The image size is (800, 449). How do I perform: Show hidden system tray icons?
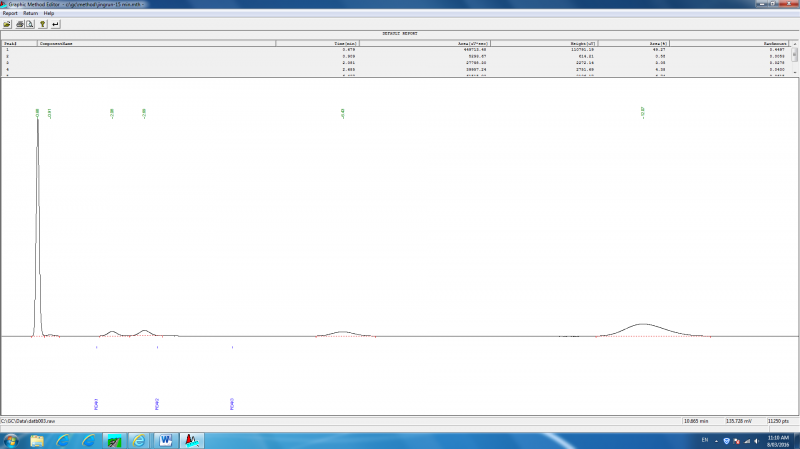coord(716,441)
